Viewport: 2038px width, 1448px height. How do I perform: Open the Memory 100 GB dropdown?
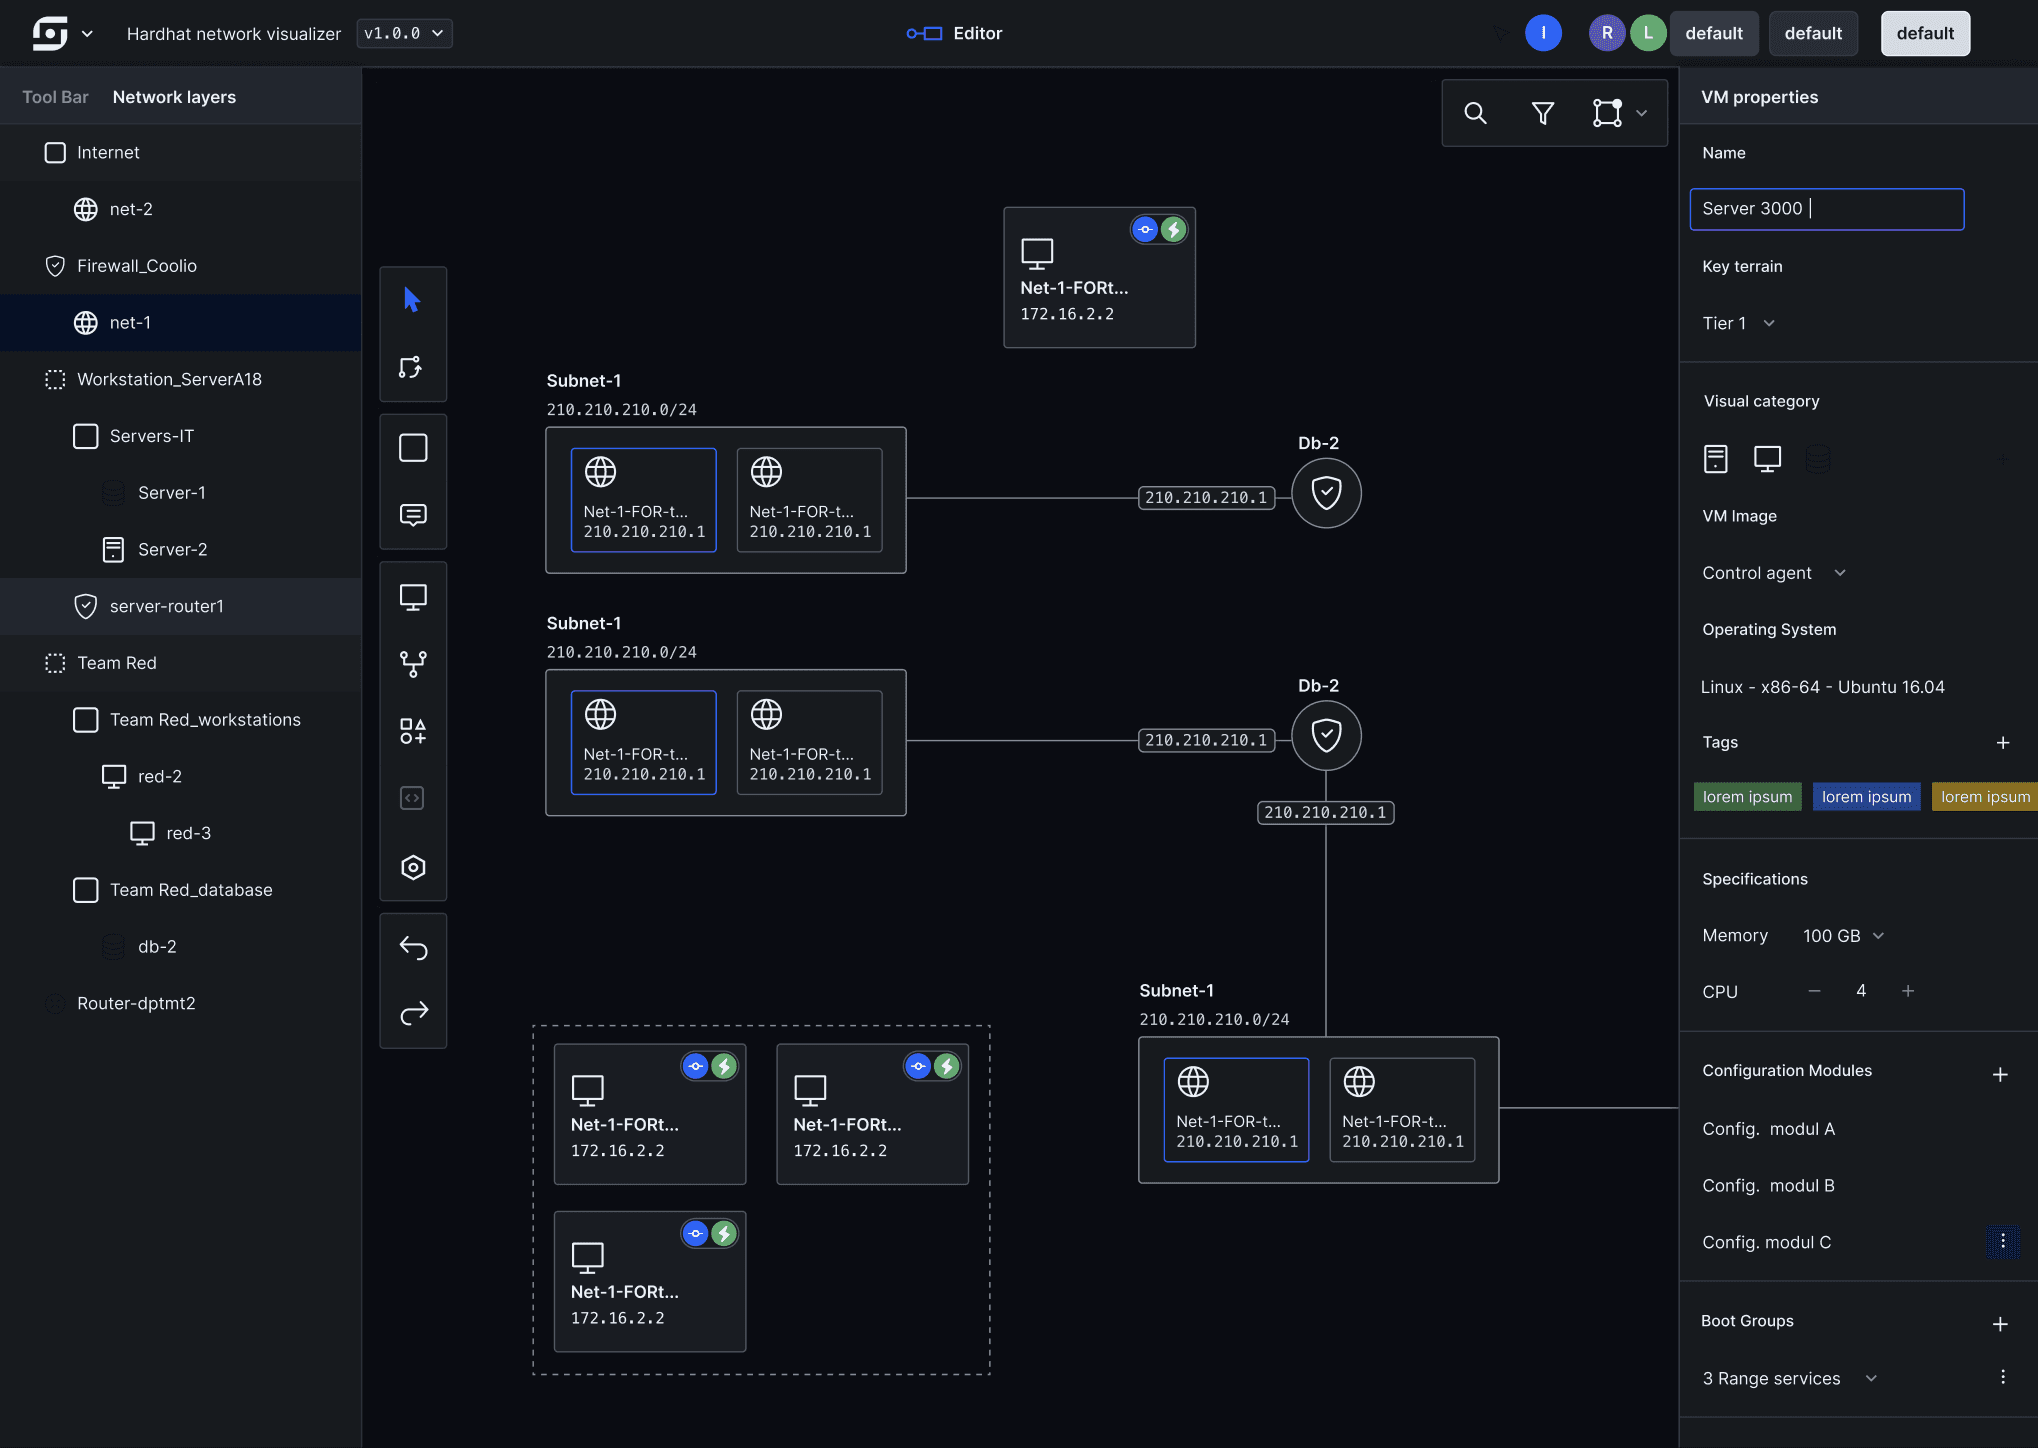point(1843,935)
